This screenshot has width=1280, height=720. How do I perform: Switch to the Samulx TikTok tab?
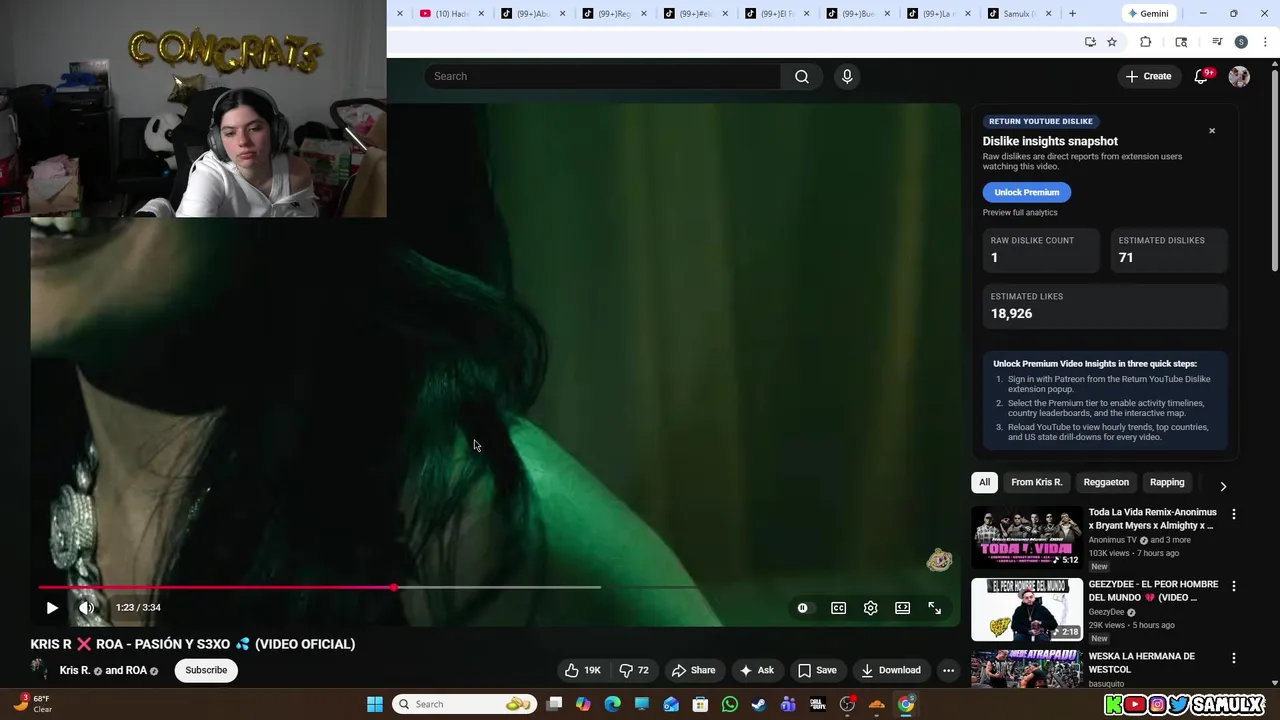[x=1020, y=14]
